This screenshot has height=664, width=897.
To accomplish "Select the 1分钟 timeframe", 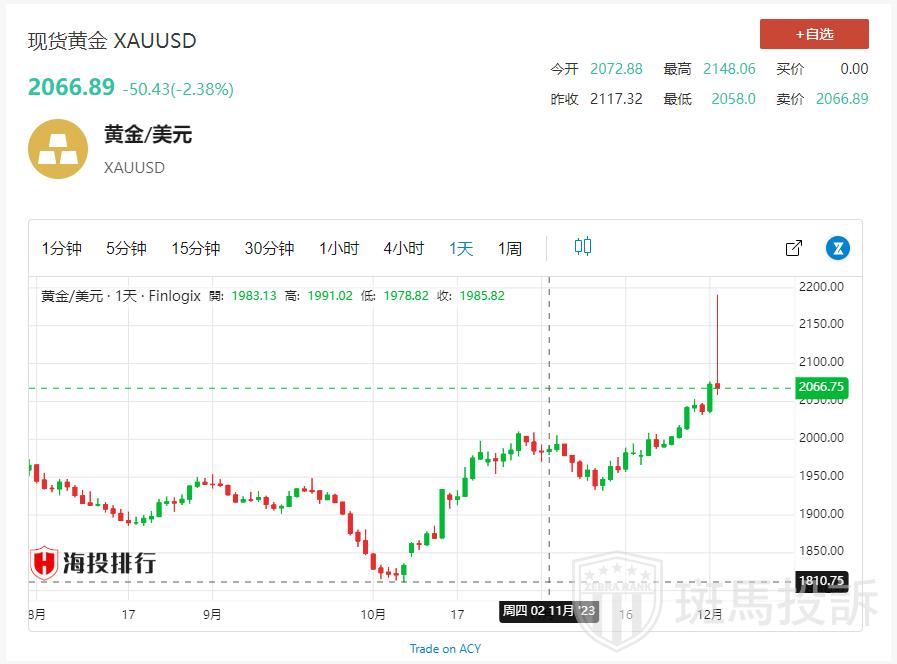I will click(x=61, y=249).
